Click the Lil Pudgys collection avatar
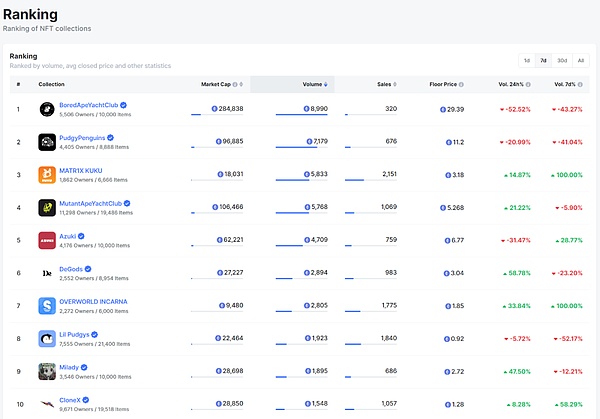Image resolution: width=600 pixels, height=419 pixels. click(46, 339)
